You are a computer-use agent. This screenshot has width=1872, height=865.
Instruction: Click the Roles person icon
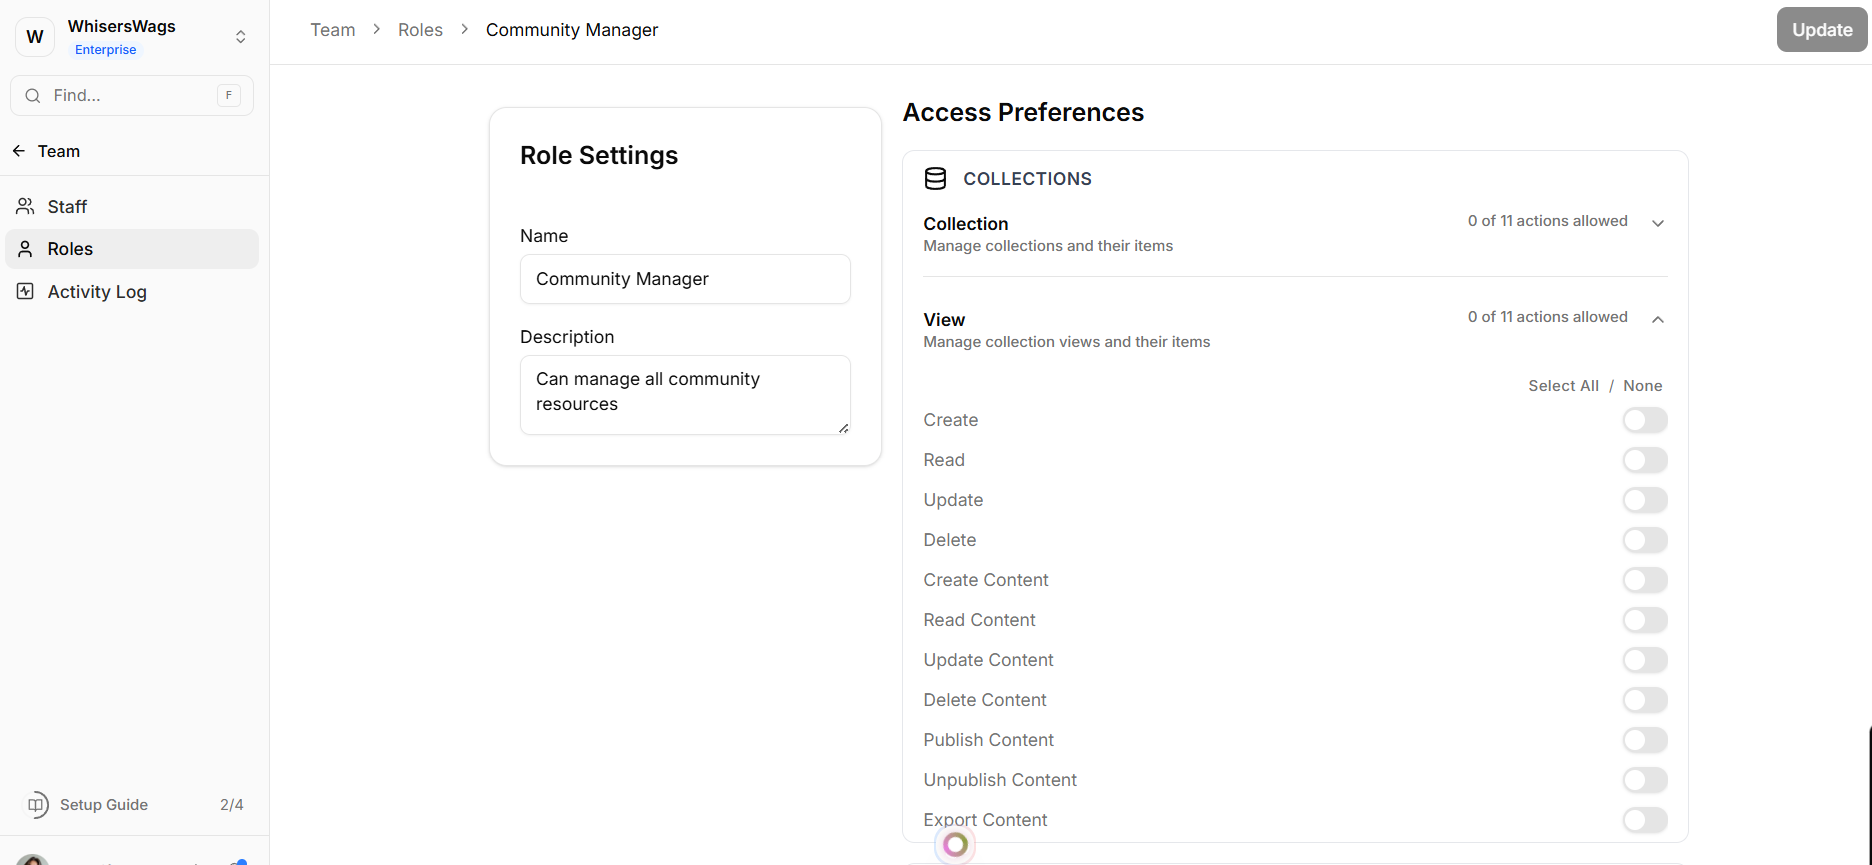tap(26, 249)
